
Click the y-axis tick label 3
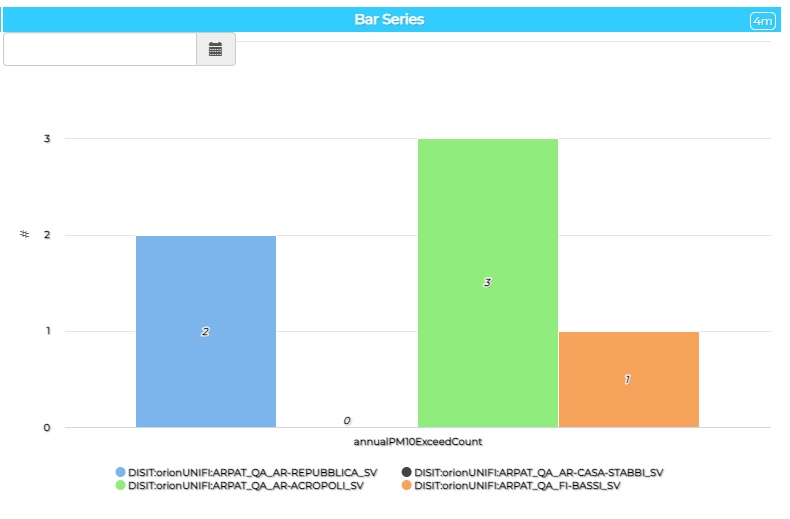[47, 139]
